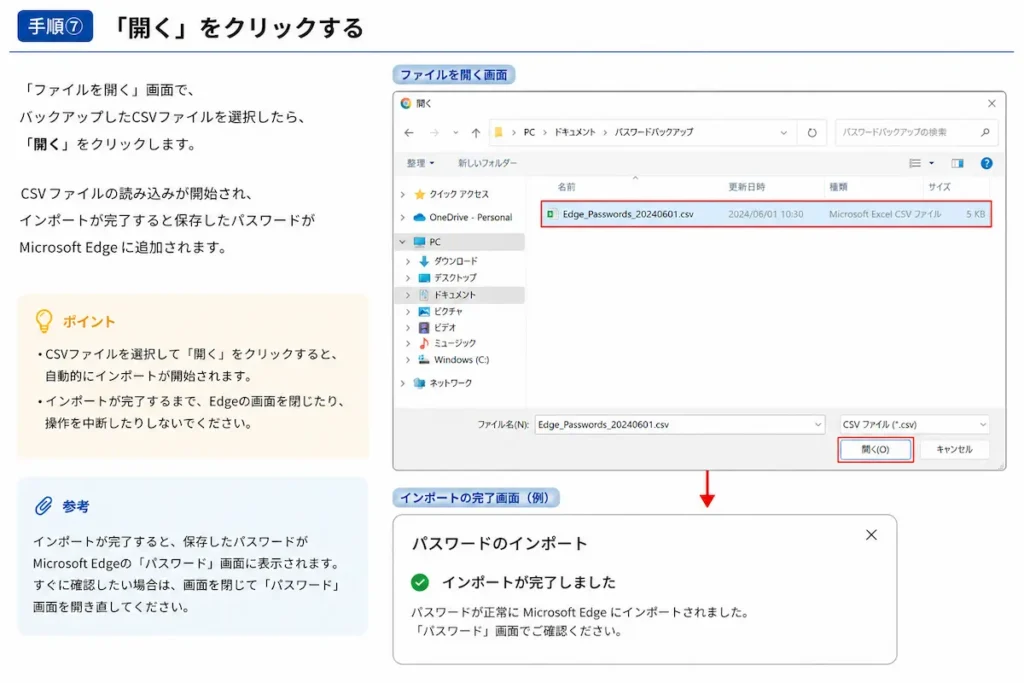
Task: Click the 開く(O) button
Action: (x=875, y=449)
